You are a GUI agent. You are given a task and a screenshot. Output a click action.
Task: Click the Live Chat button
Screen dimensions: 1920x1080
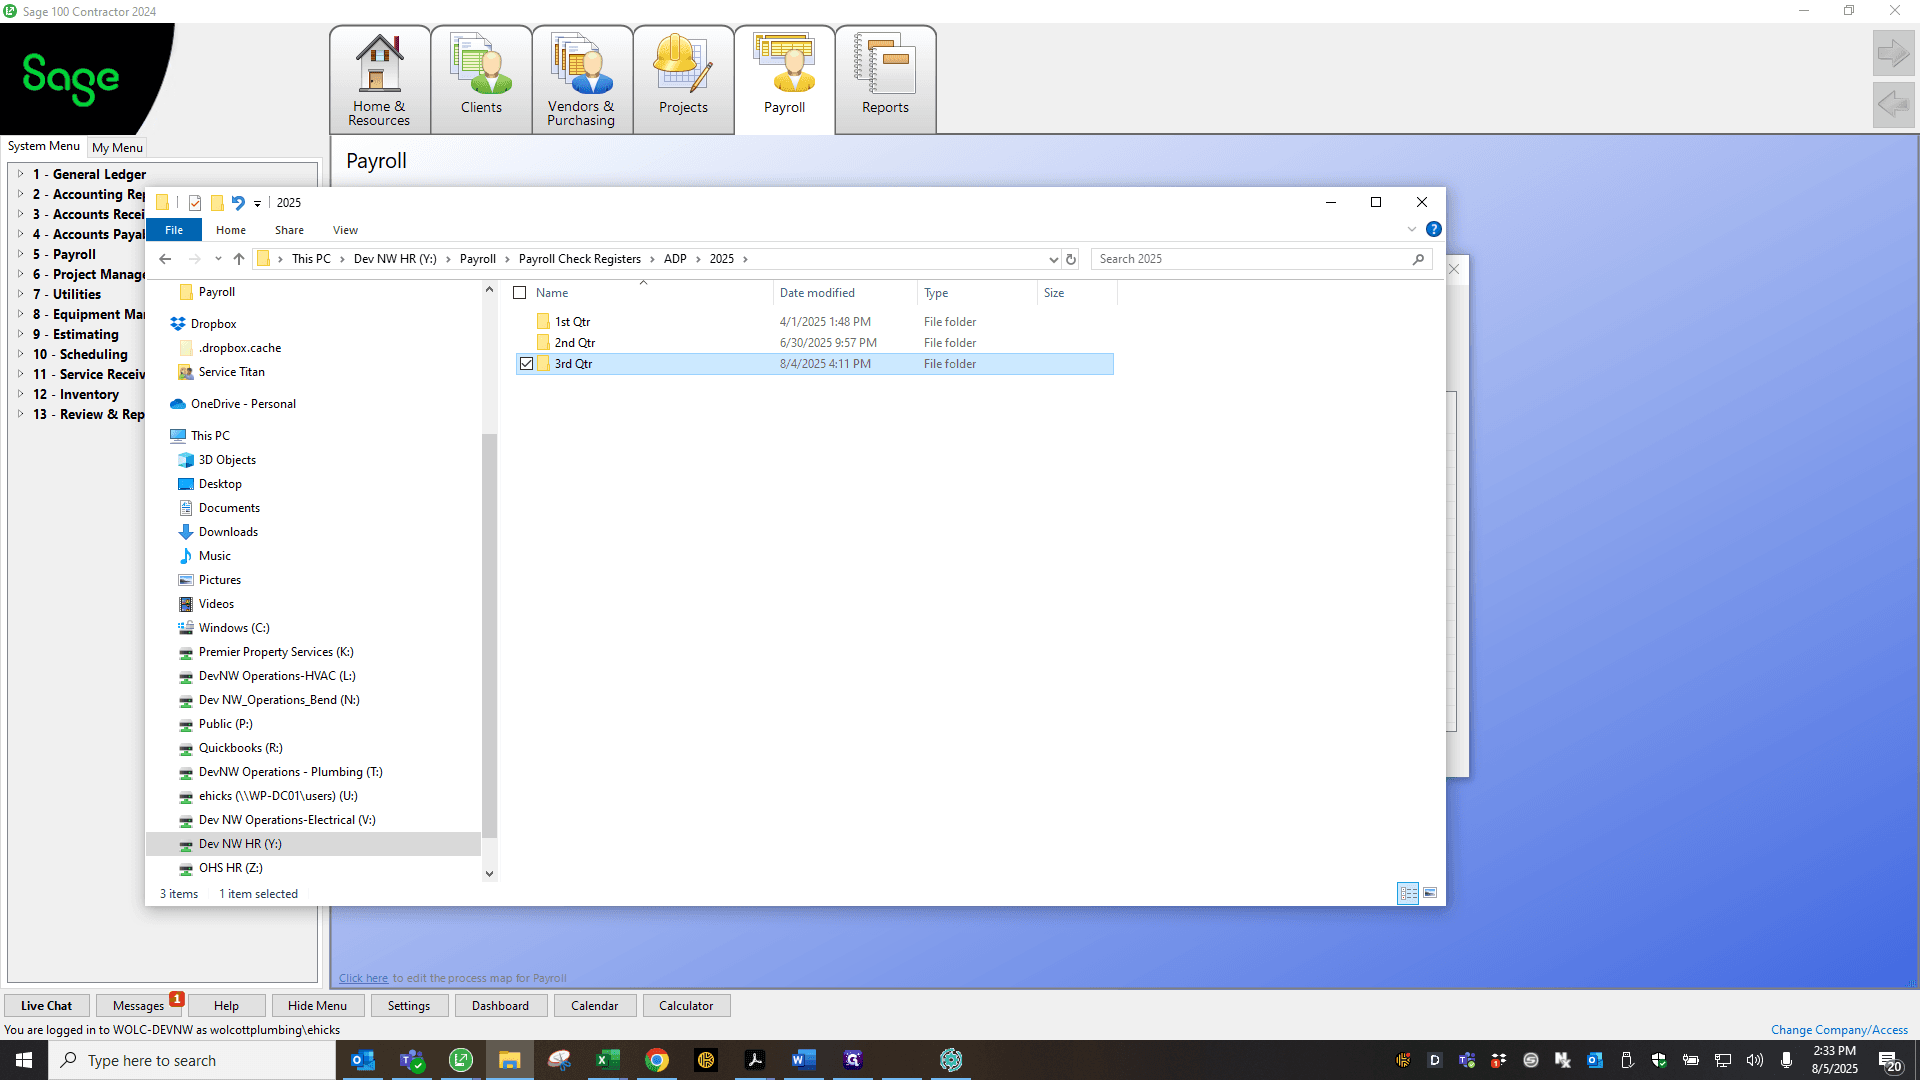46,1006
